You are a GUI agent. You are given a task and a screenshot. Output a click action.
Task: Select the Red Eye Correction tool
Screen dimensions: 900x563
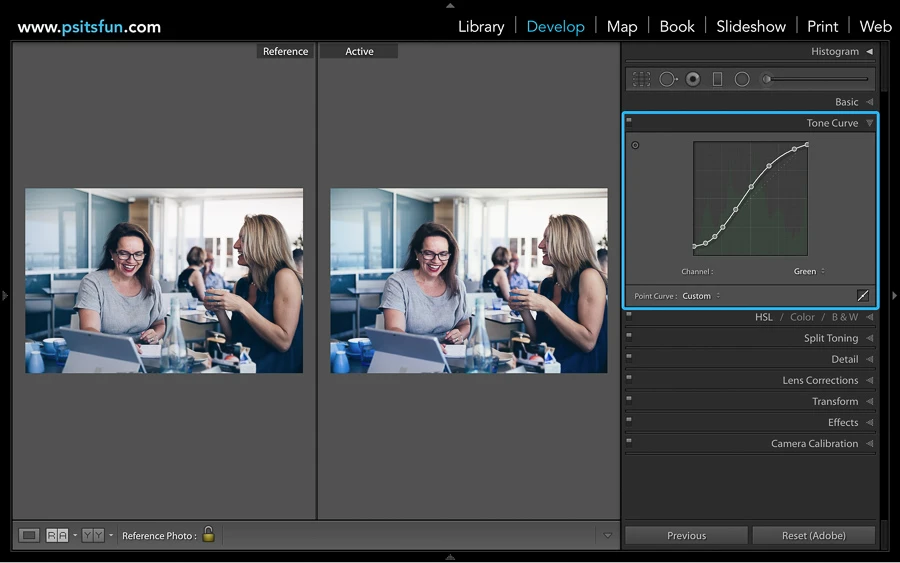693,79
